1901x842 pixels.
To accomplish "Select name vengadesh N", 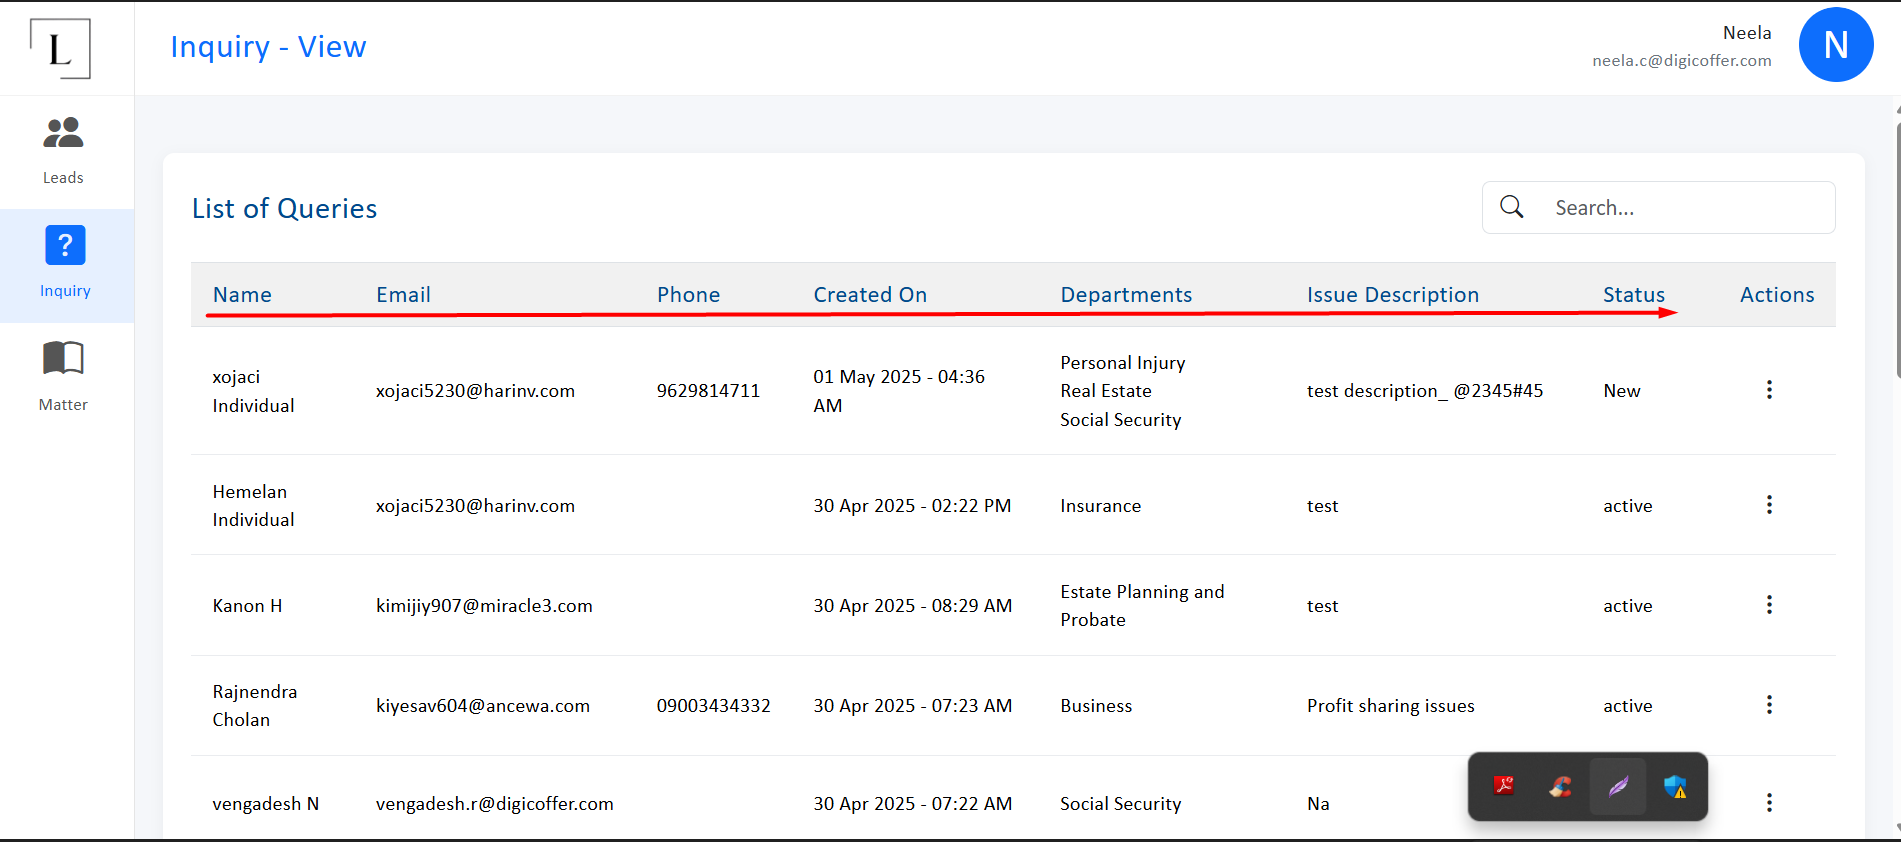I will tap(265, 804).
